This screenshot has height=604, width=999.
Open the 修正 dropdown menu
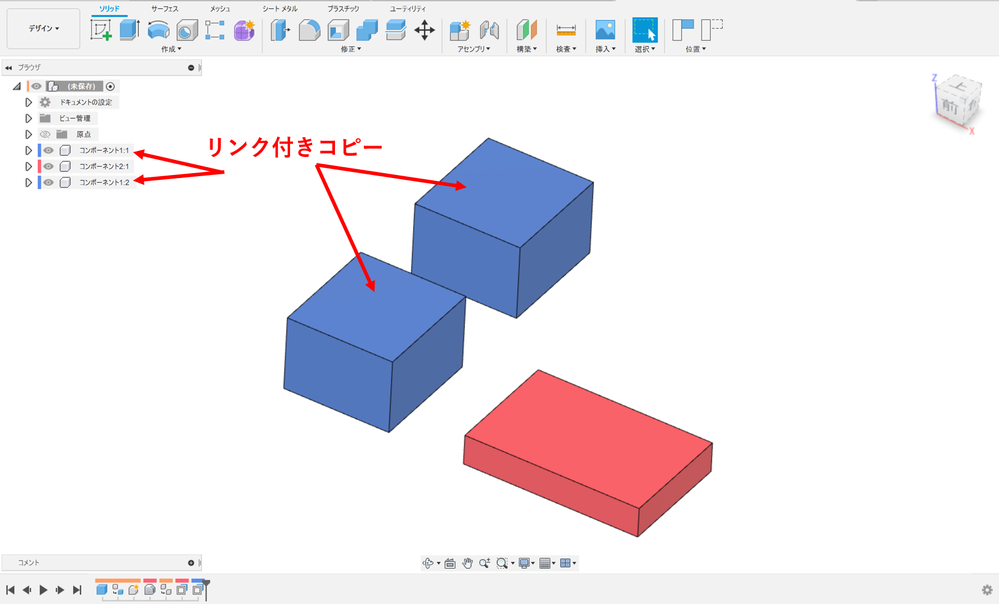(x=350, y=49)
